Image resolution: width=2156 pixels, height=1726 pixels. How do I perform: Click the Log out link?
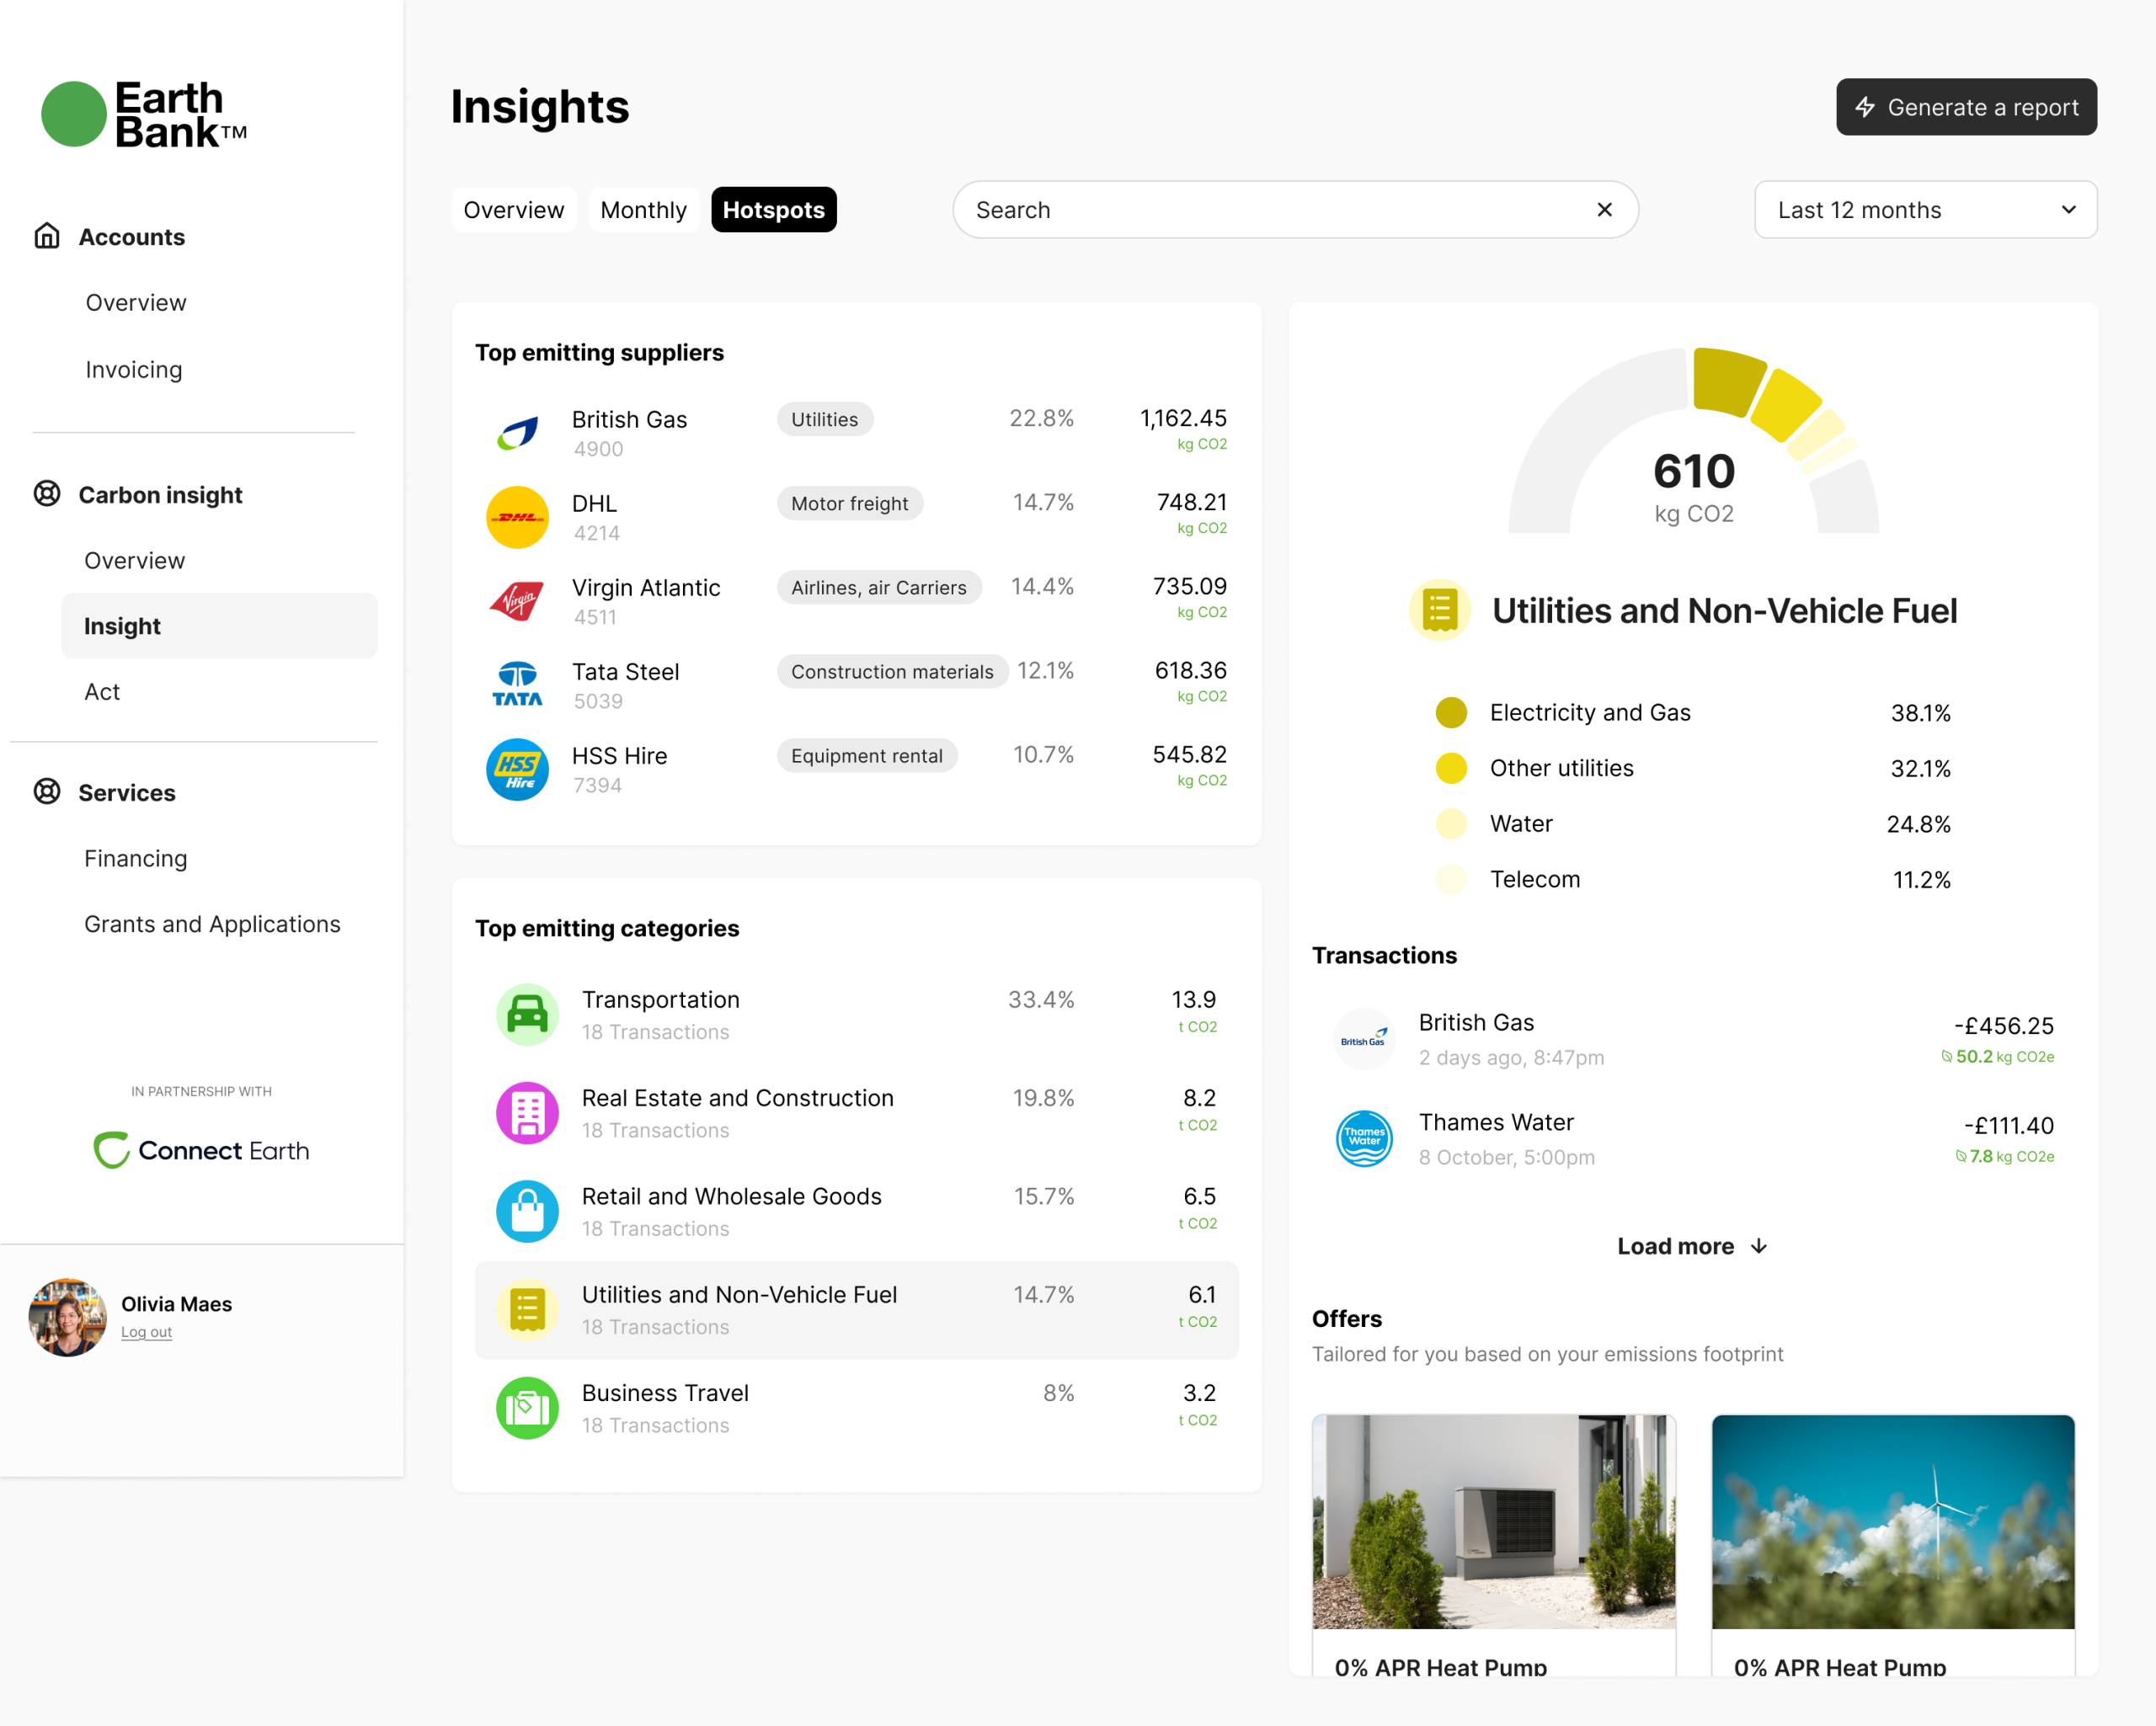tap(146, 1332)
